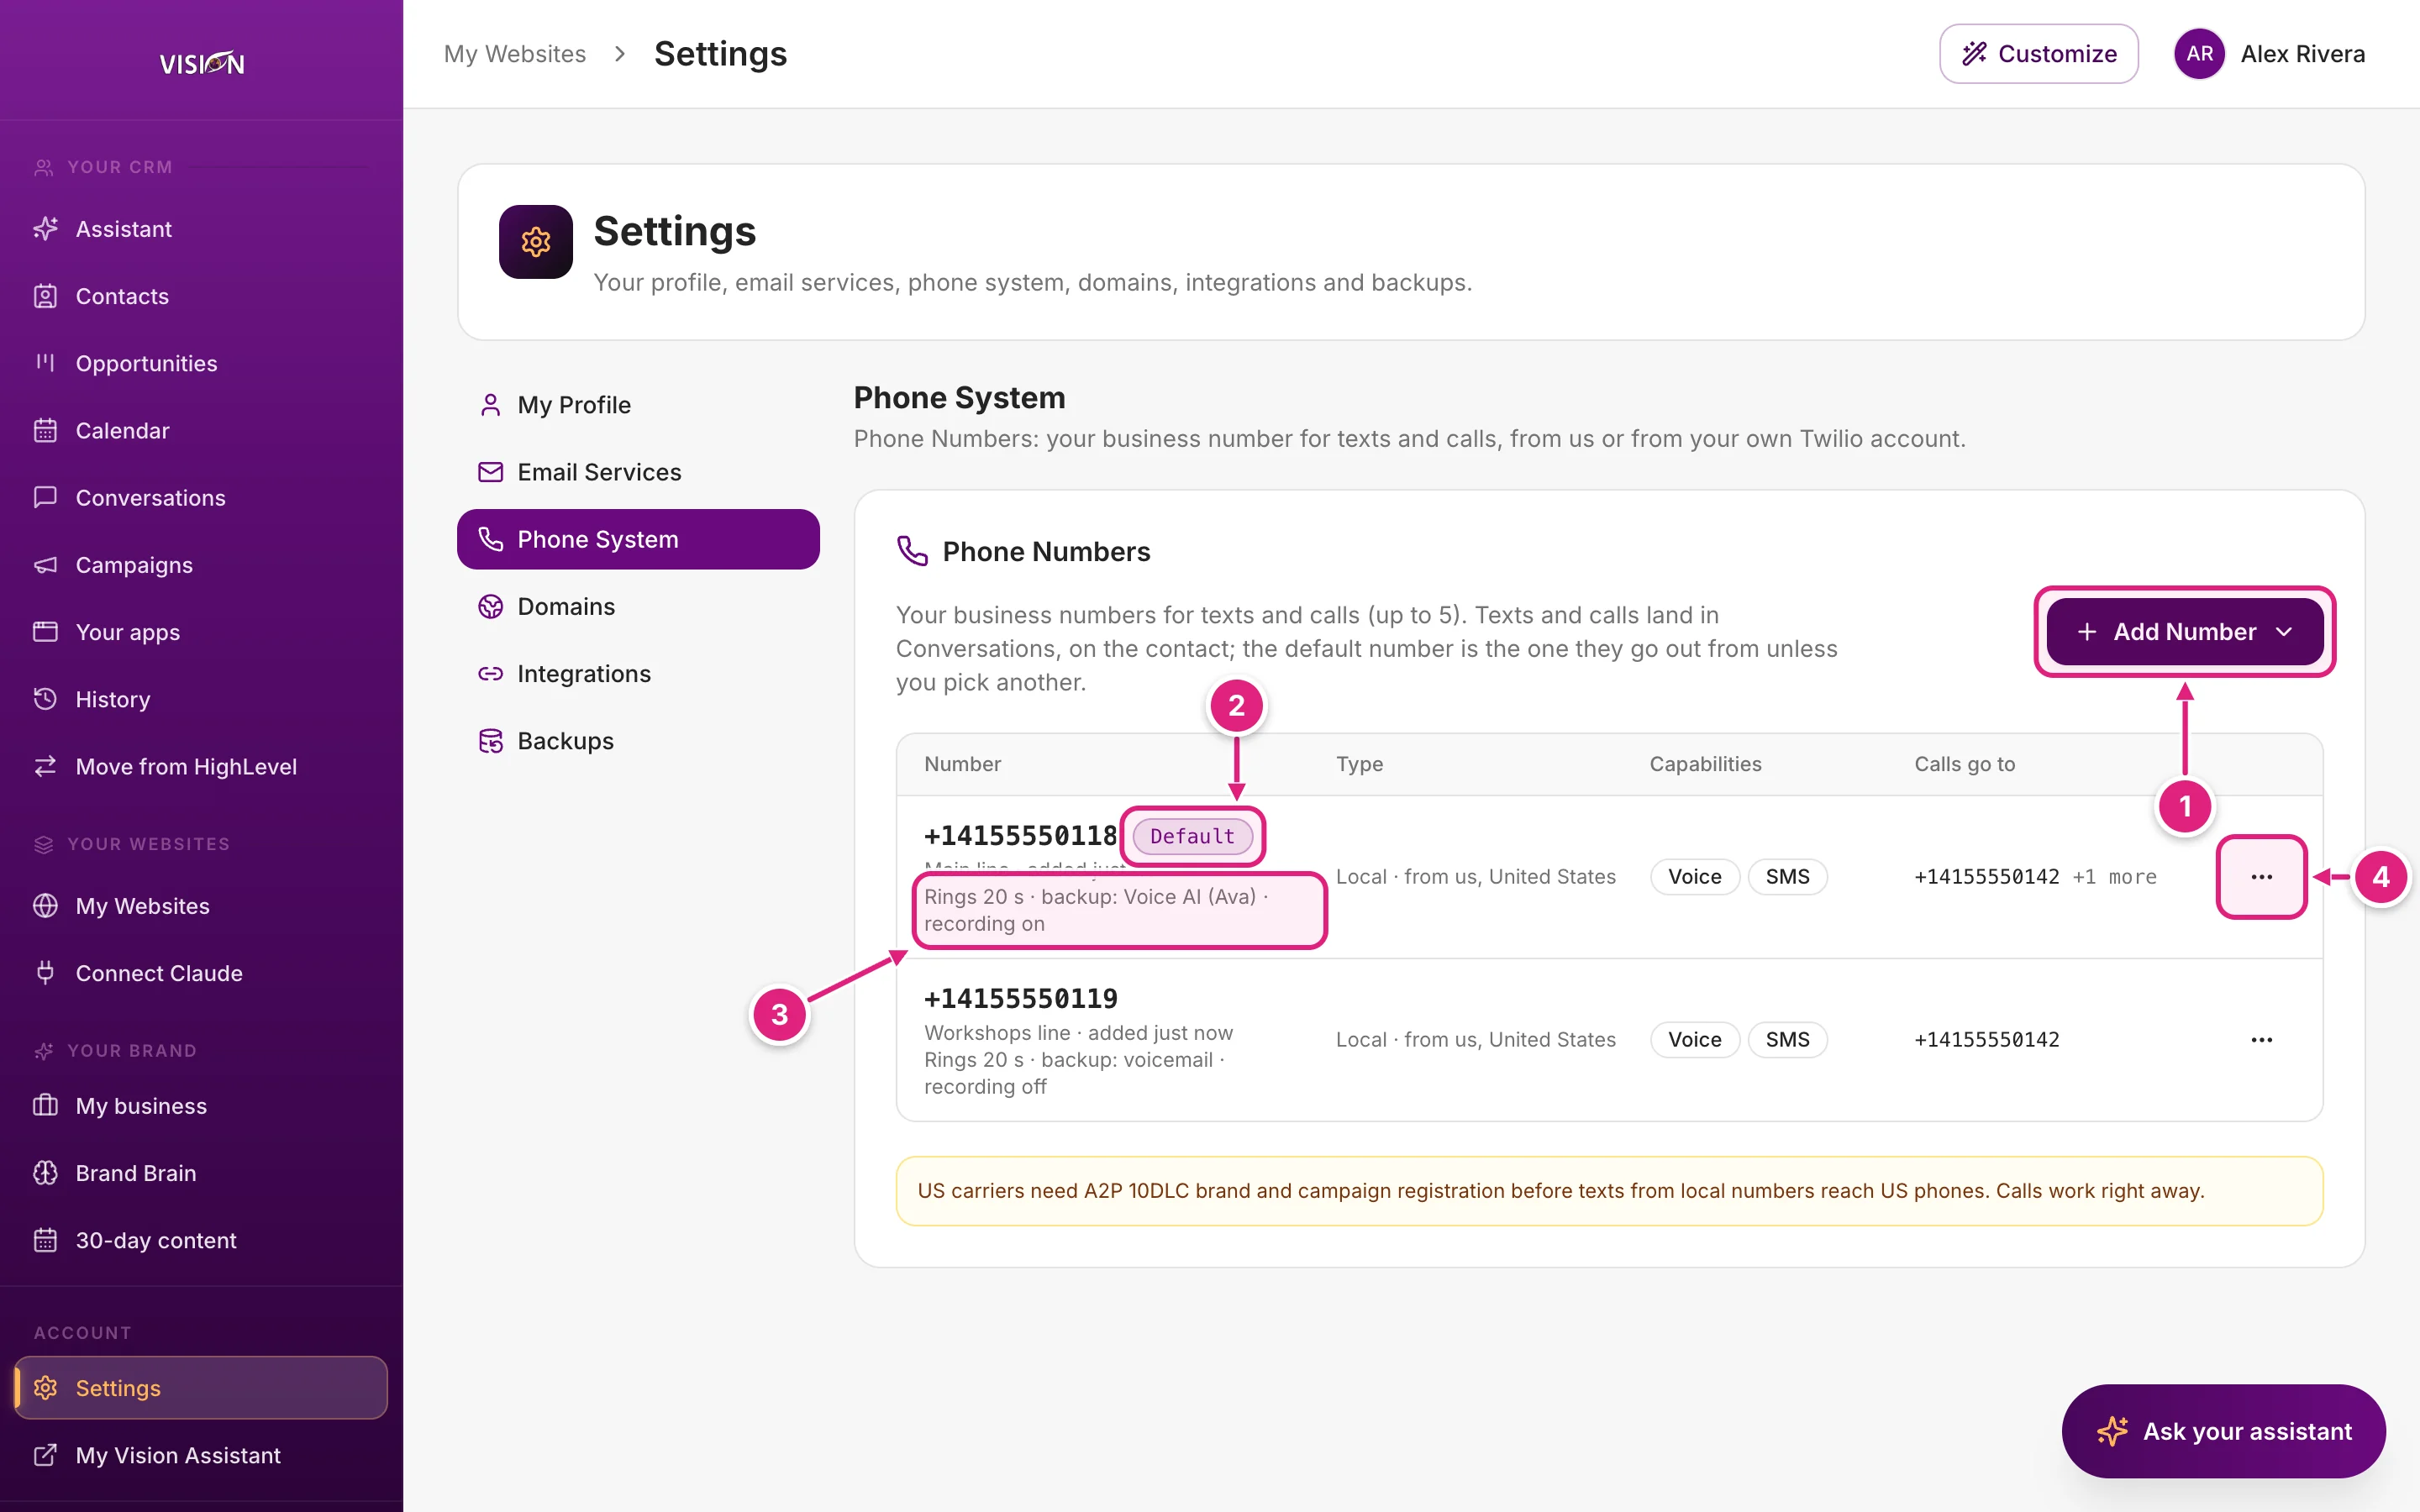2420x1512 pixels.
Task: Click the Connect Claude plug icon
Action: pyautogui.click(x=45, y=973)
